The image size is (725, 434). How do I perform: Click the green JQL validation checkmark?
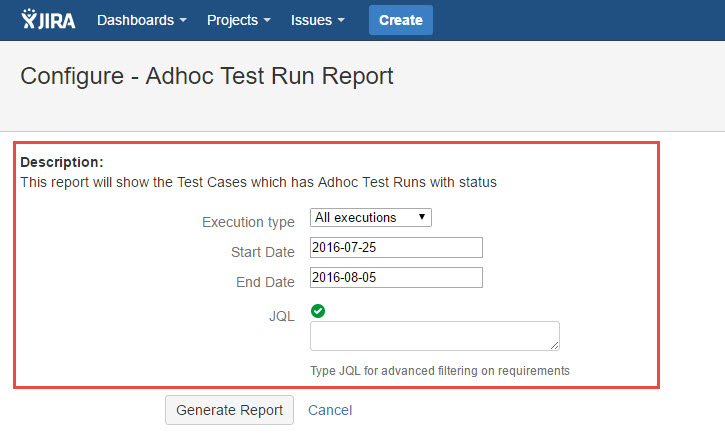[x=317, y=311]
